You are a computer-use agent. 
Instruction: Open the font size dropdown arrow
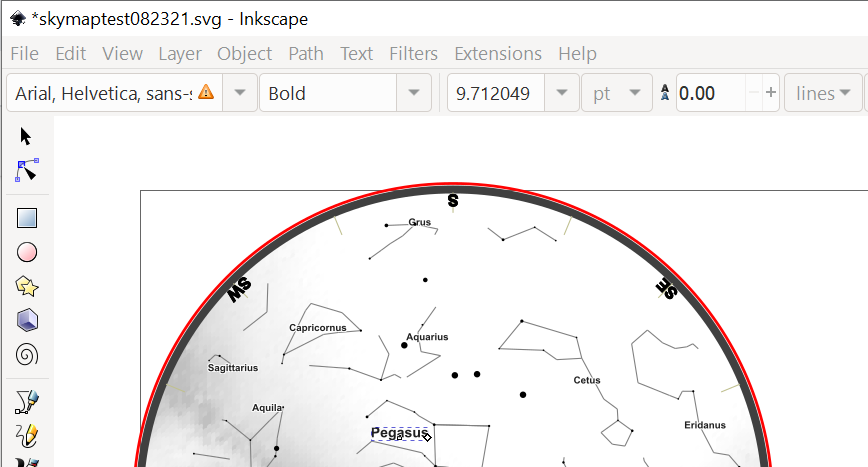[x=562, y=93]
